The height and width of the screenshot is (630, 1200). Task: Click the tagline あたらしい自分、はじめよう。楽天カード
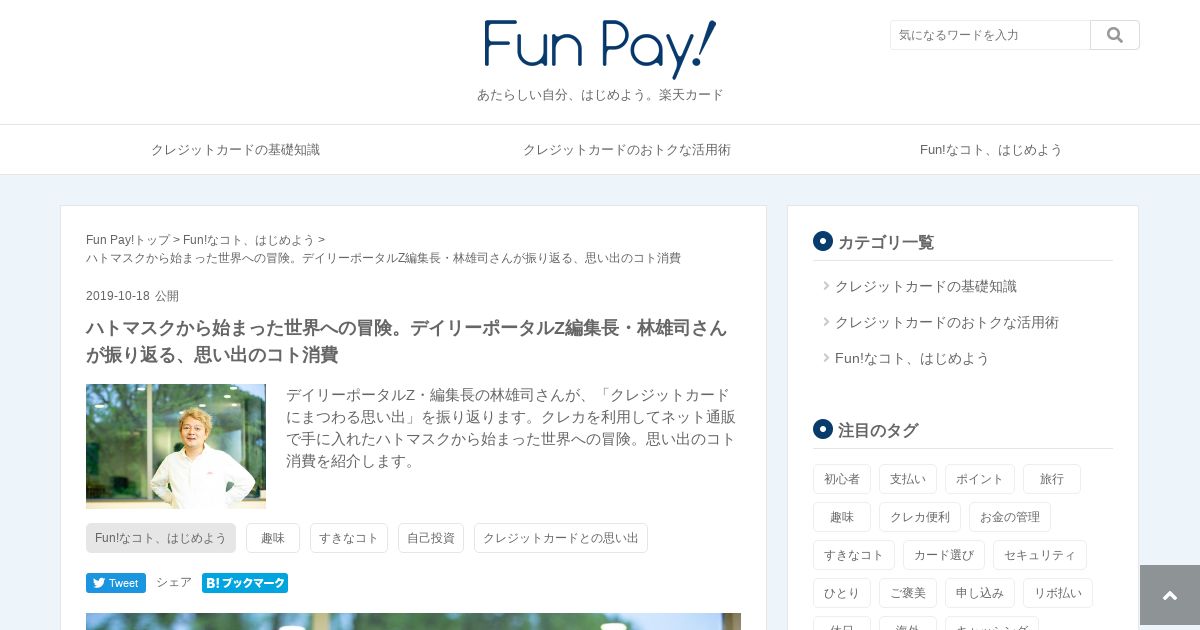600,95
